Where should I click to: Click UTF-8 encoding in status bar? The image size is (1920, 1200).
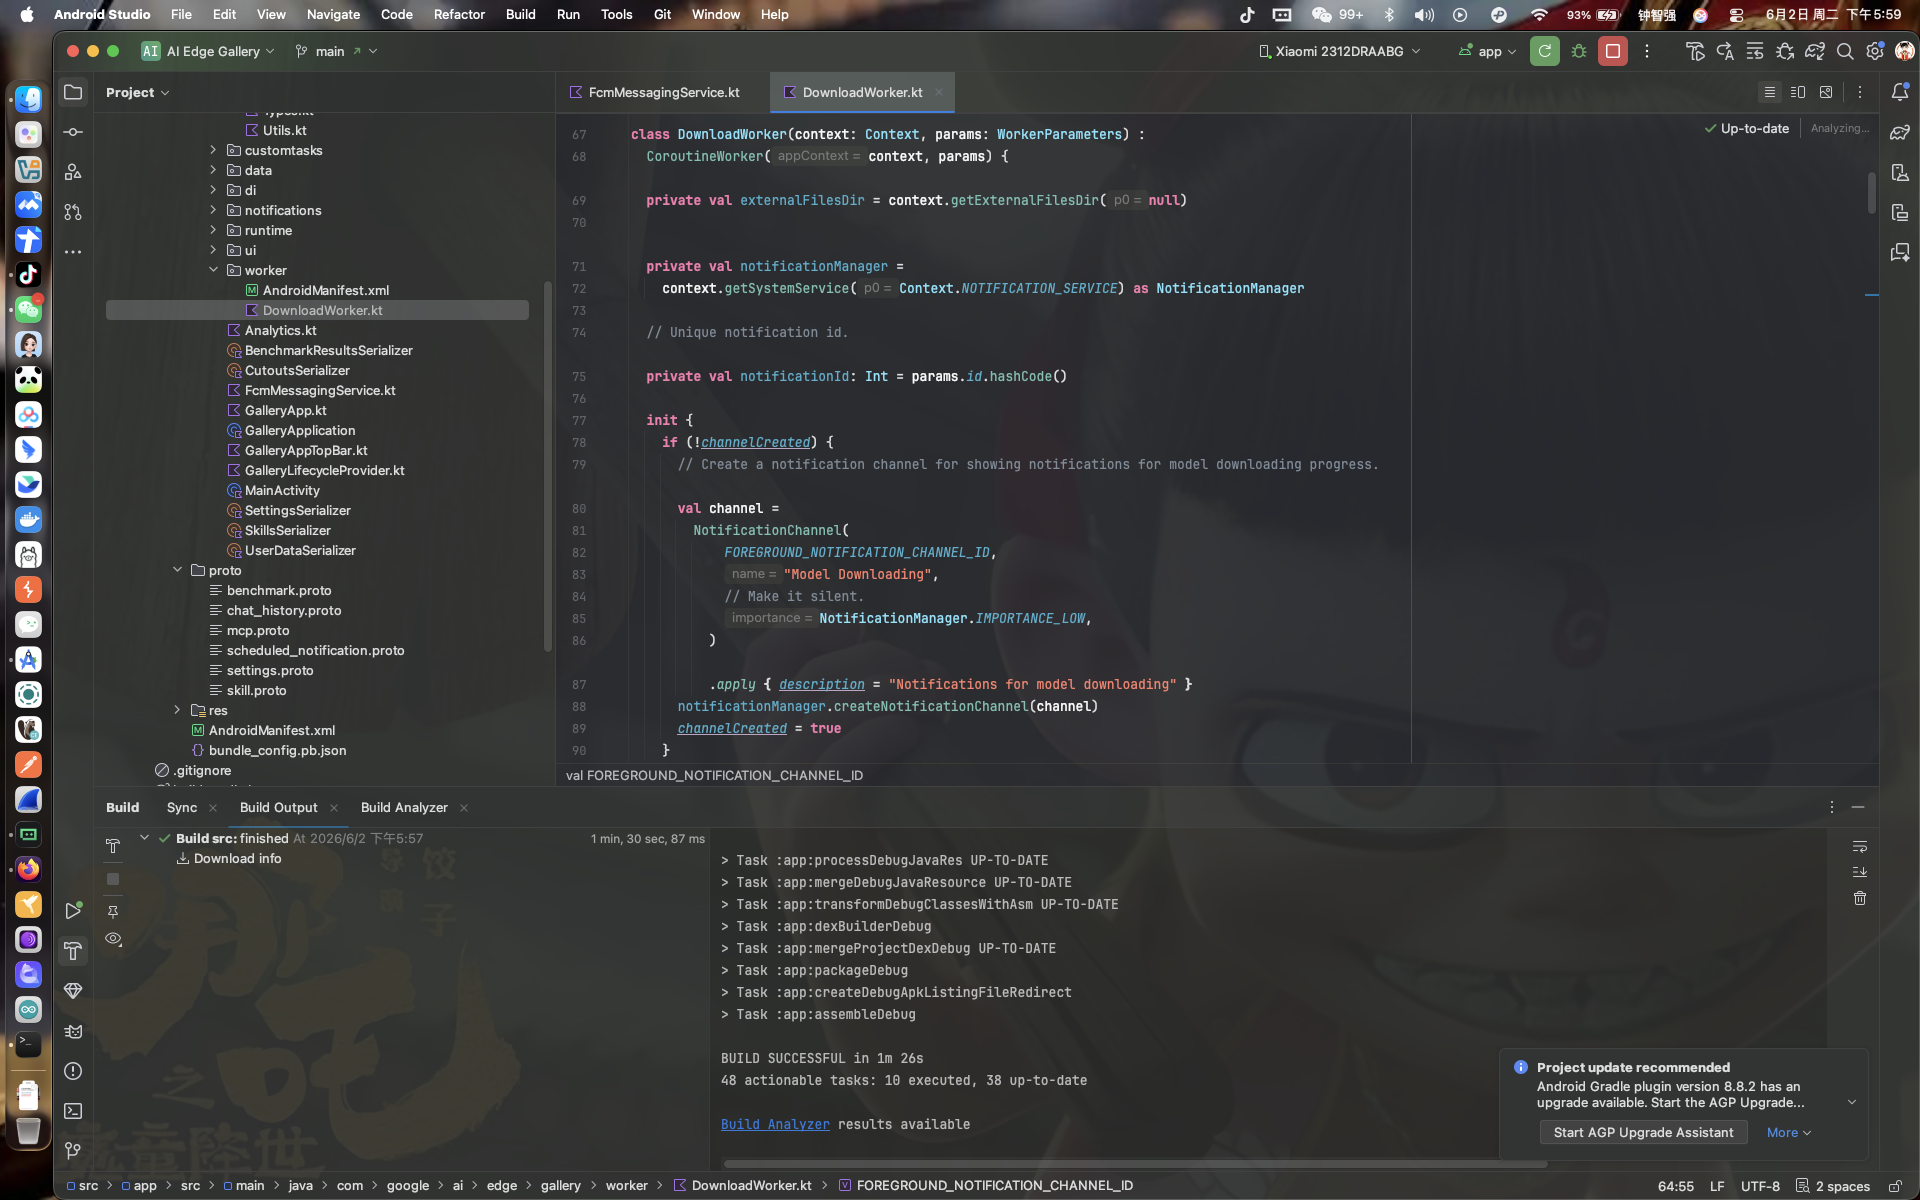tap(1760, 1186)
